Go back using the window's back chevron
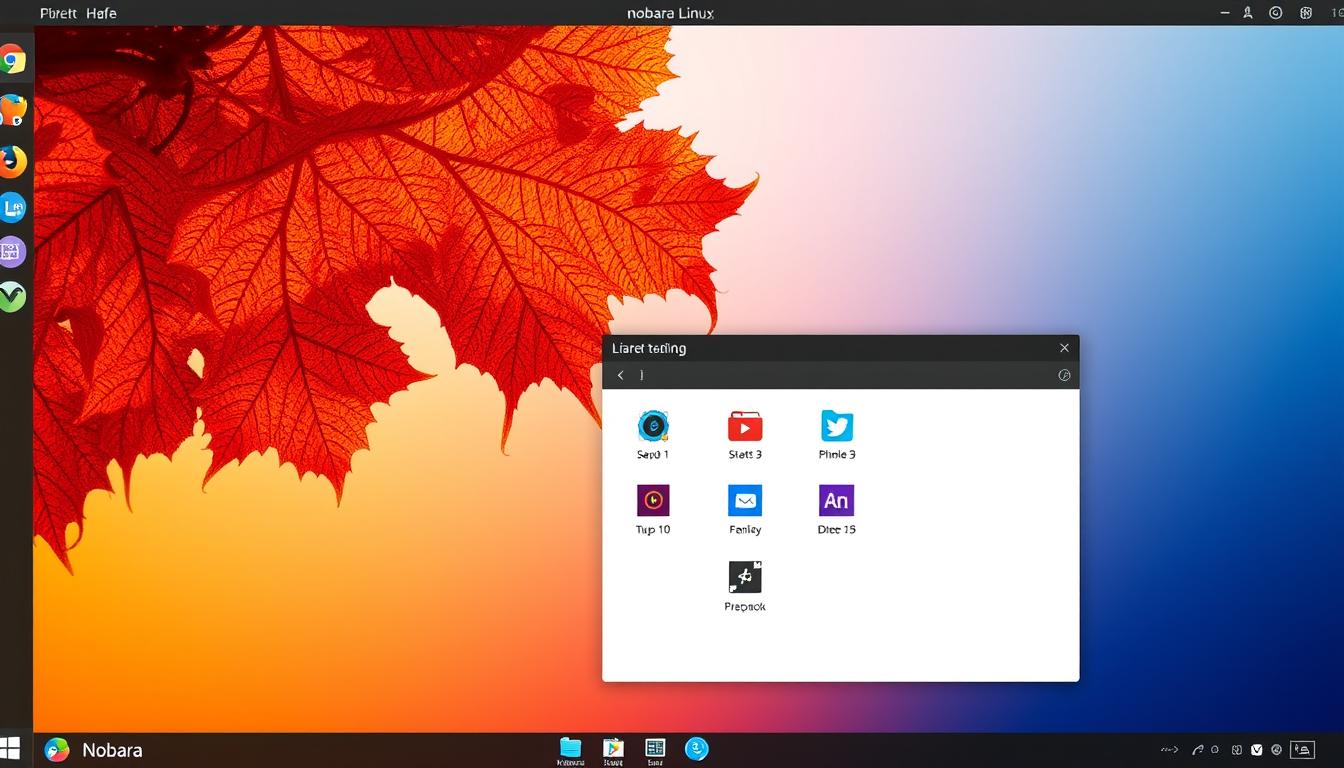 click(620, 375)
